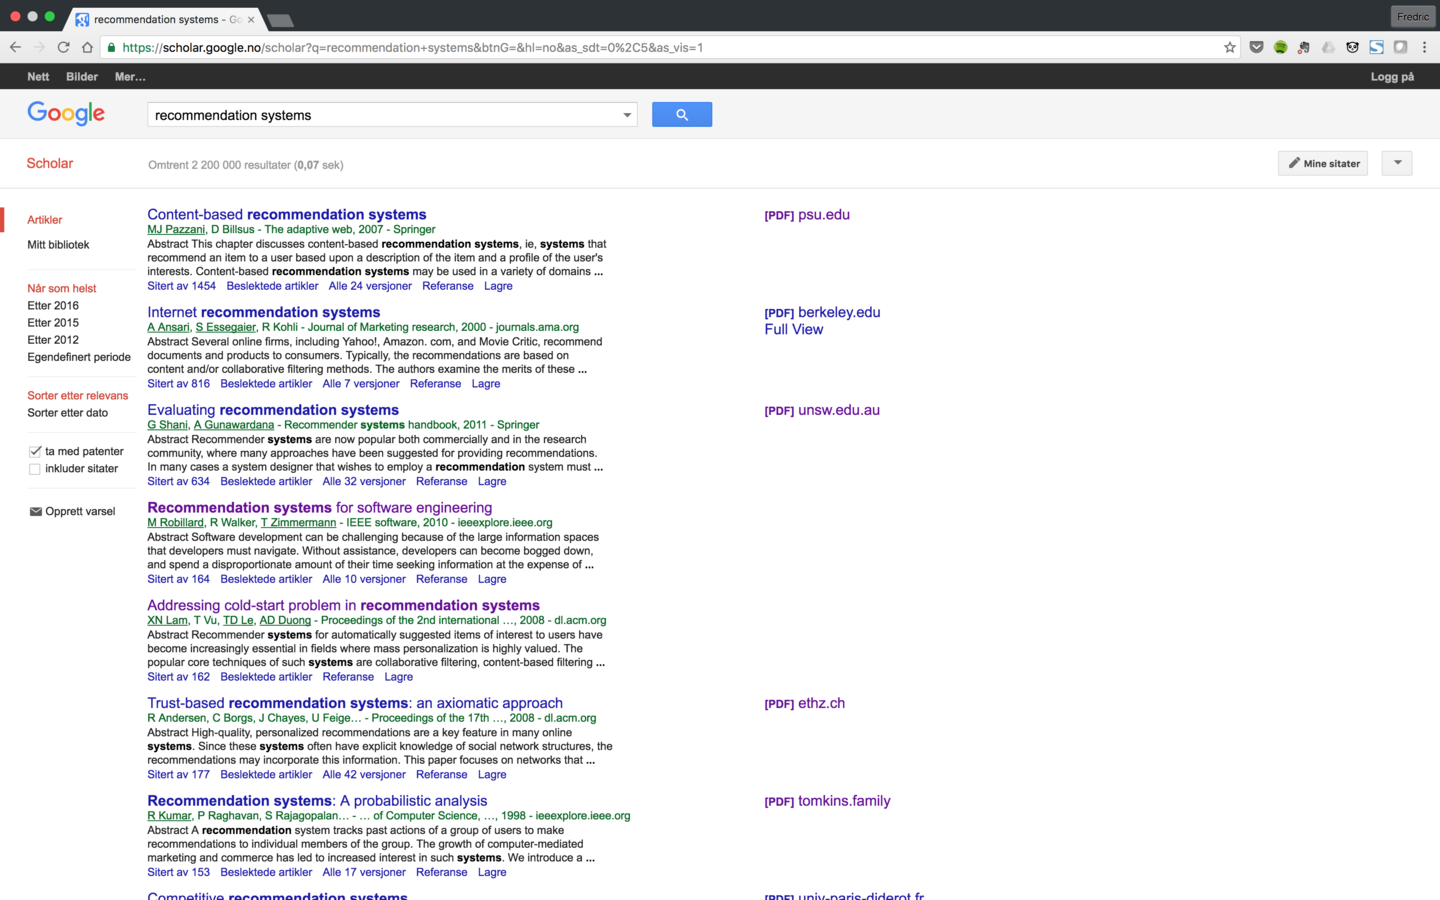Click the browser back arrow
Screen dimensions: 1440x900
15,47
